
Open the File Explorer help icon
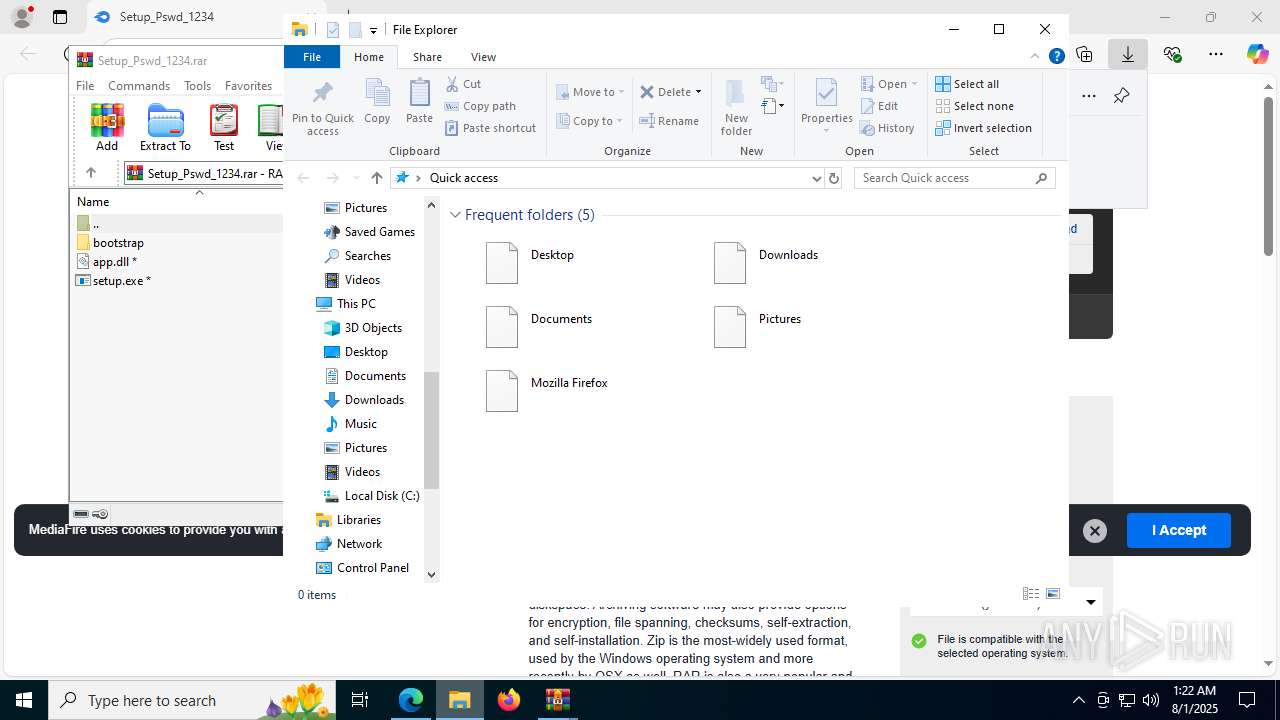[1056, 57]
